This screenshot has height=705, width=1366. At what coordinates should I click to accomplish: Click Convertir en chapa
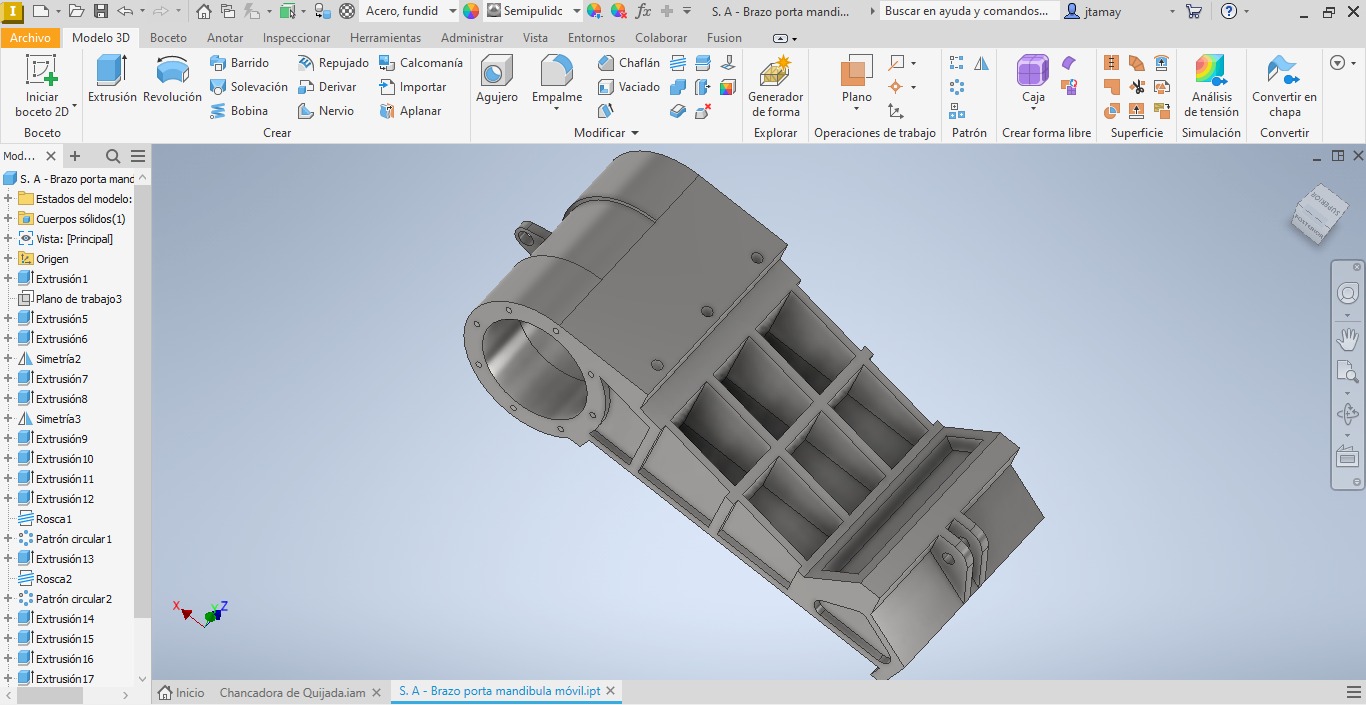coord(1284,86)
